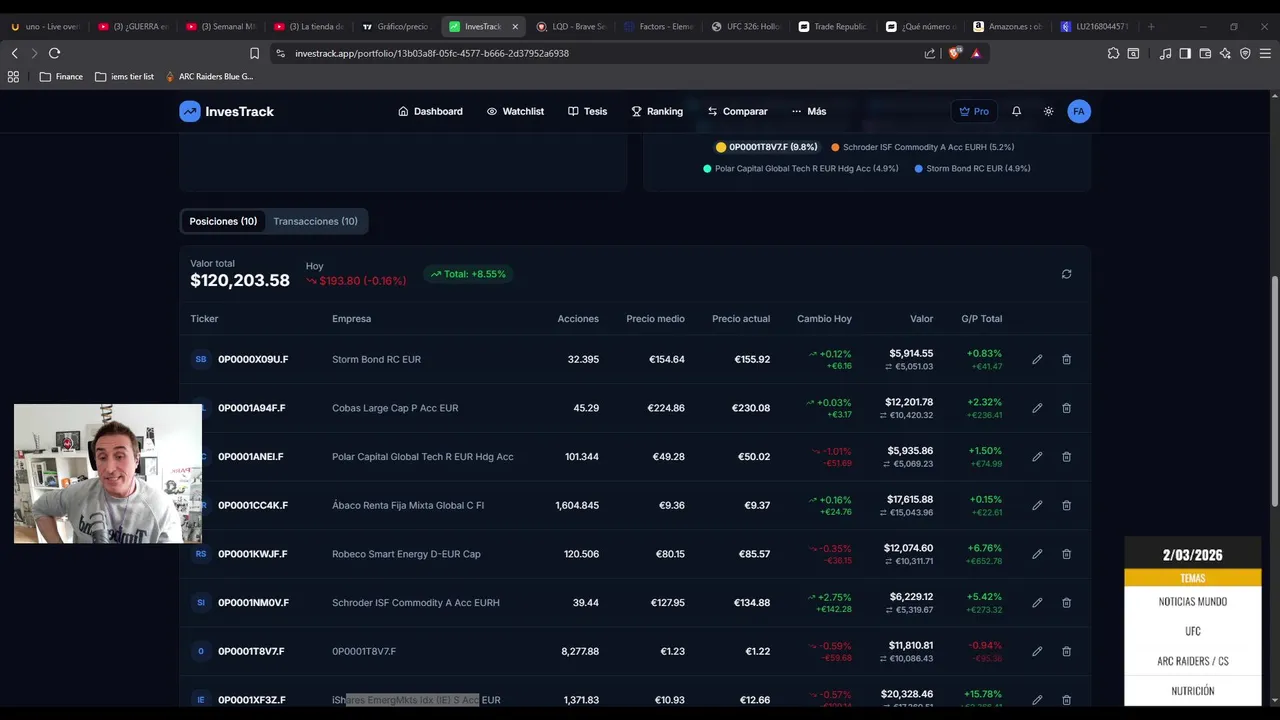Click ticker 0P0001ANEI.F
The image size is (1280, 720).
(251, 456)
